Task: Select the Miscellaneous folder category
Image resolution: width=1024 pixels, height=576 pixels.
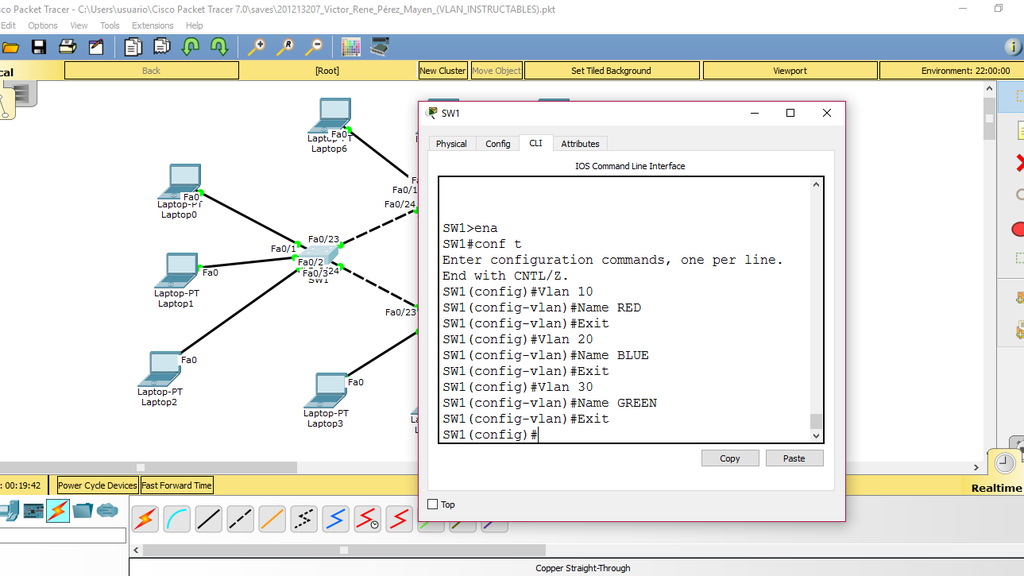Action: coord(83,510)
